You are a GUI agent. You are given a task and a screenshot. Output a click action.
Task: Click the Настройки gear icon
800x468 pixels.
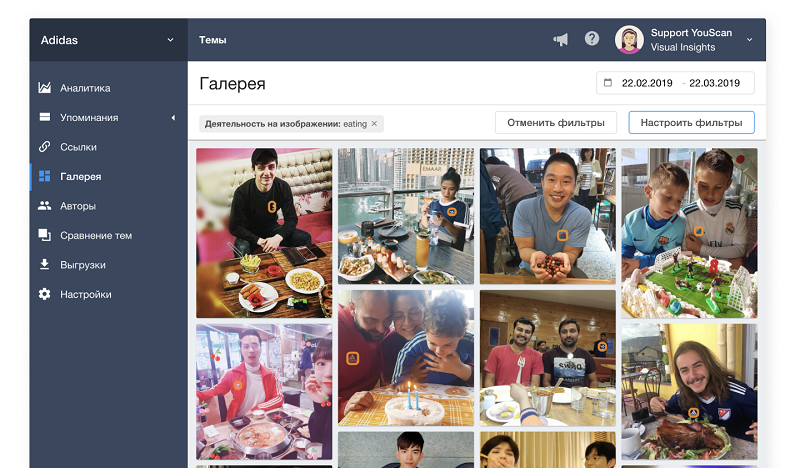click(x=44, y=294)
